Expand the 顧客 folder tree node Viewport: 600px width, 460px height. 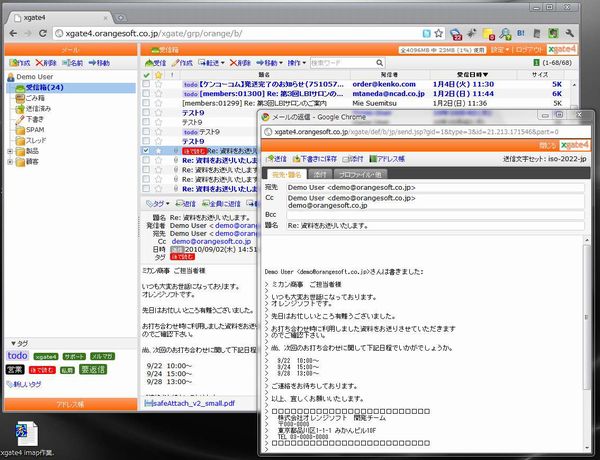pos(10,162)
